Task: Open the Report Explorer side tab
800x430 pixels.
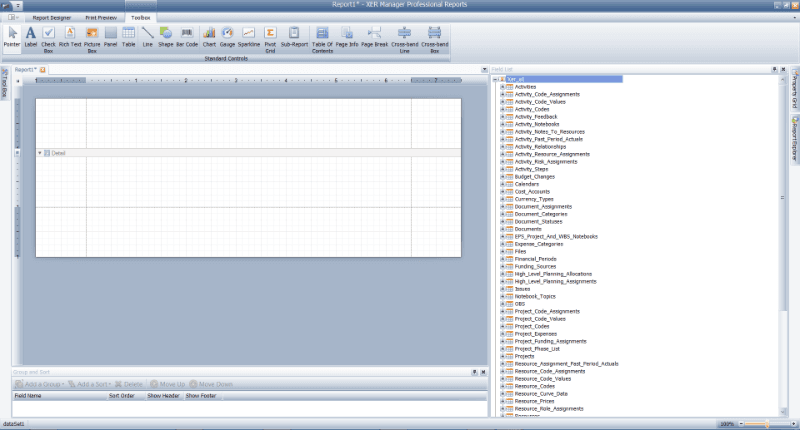Action: (794, 138)
